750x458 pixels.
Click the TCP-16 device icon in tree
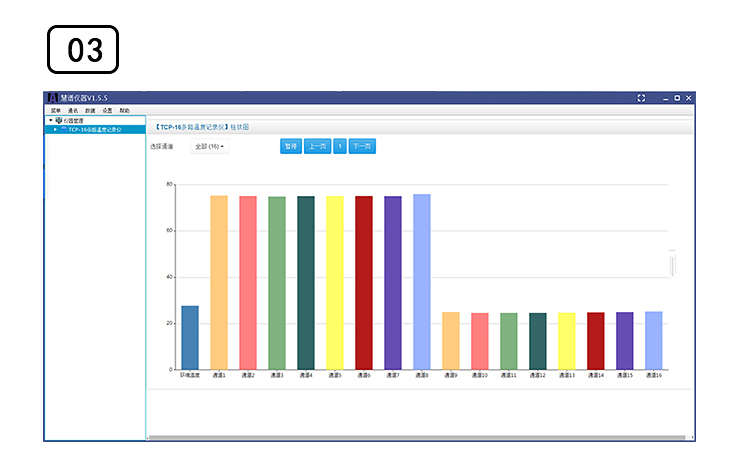pos(64,130)
